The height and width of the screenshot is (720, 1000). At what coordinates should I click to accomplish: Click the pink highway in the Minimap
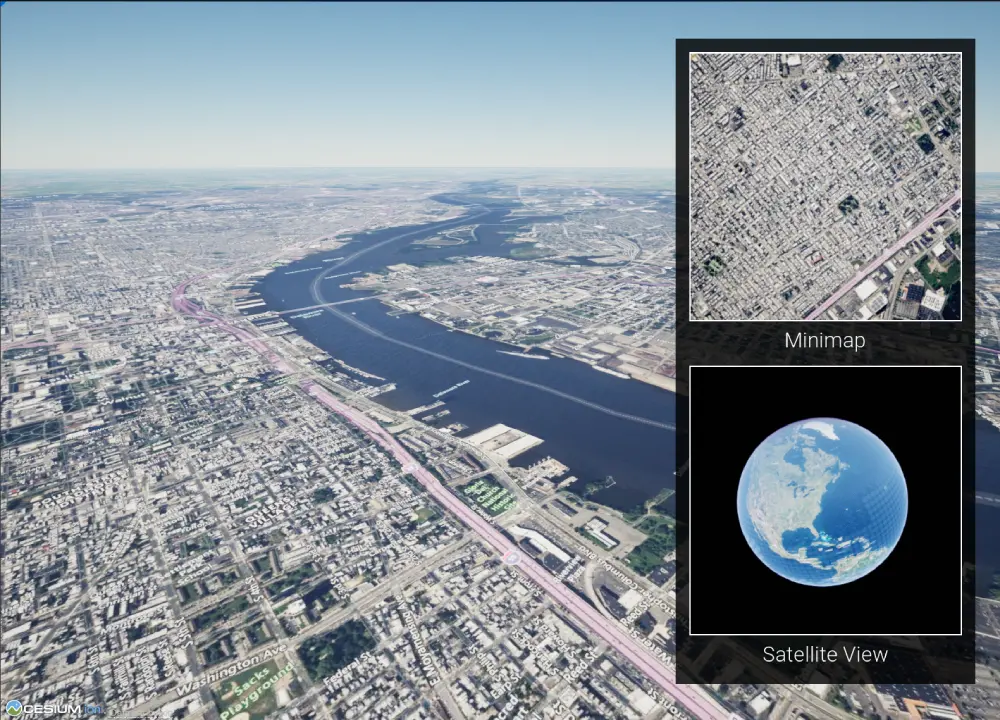[x=885, y=255]
